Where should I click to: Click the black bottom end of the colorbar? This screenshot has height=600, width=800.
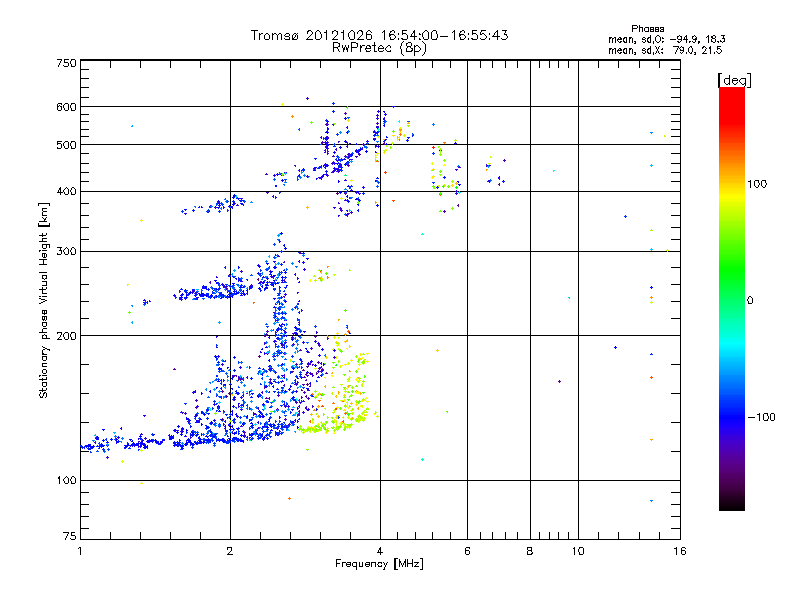point(732,503)
